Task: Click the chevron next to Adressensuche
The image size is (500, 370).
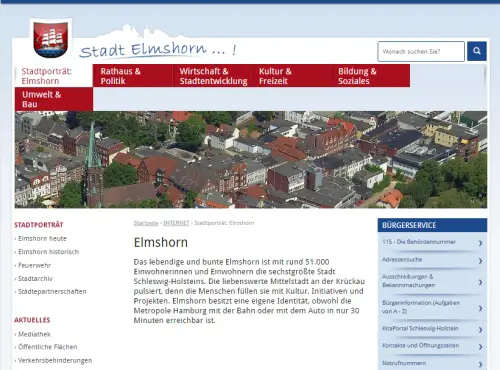Action: [x=480, y=261]
